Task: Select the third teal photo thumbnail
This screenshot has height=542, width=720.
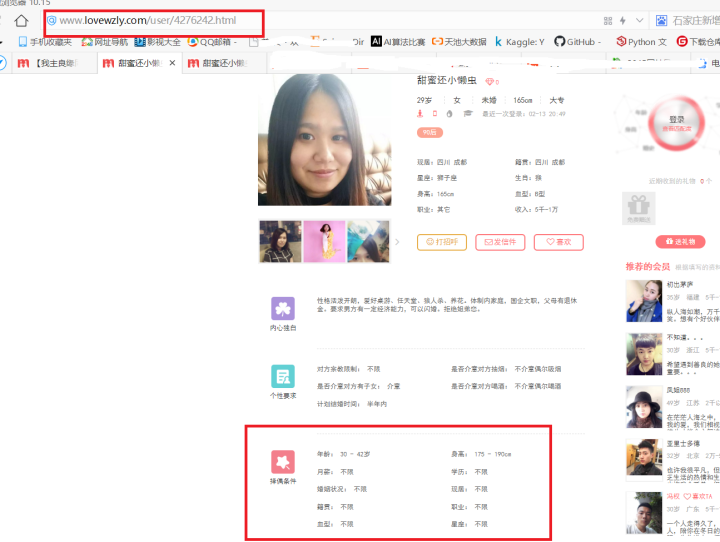Action: coord(368,242)
